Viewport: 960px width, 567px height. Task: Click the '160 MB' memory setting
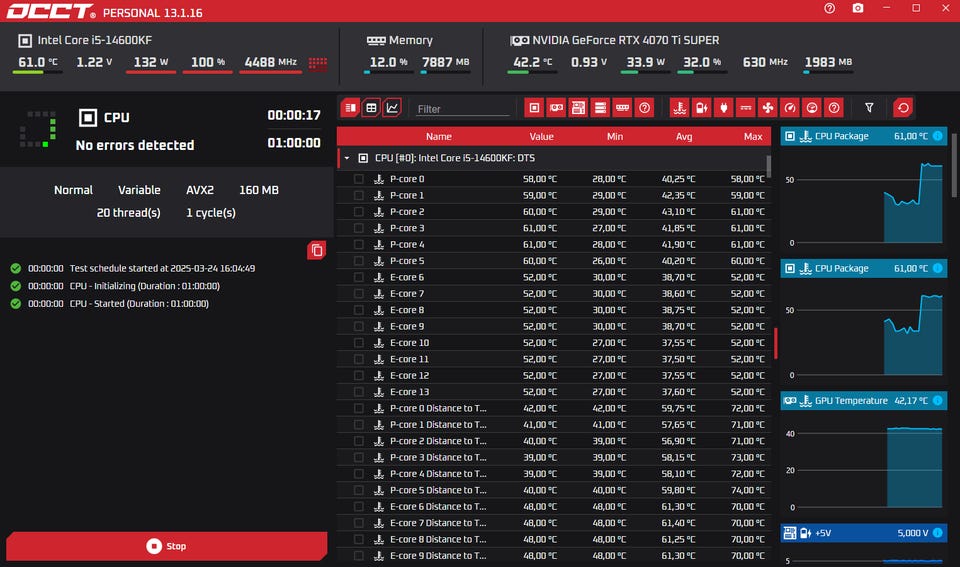[x=259, y=190]
